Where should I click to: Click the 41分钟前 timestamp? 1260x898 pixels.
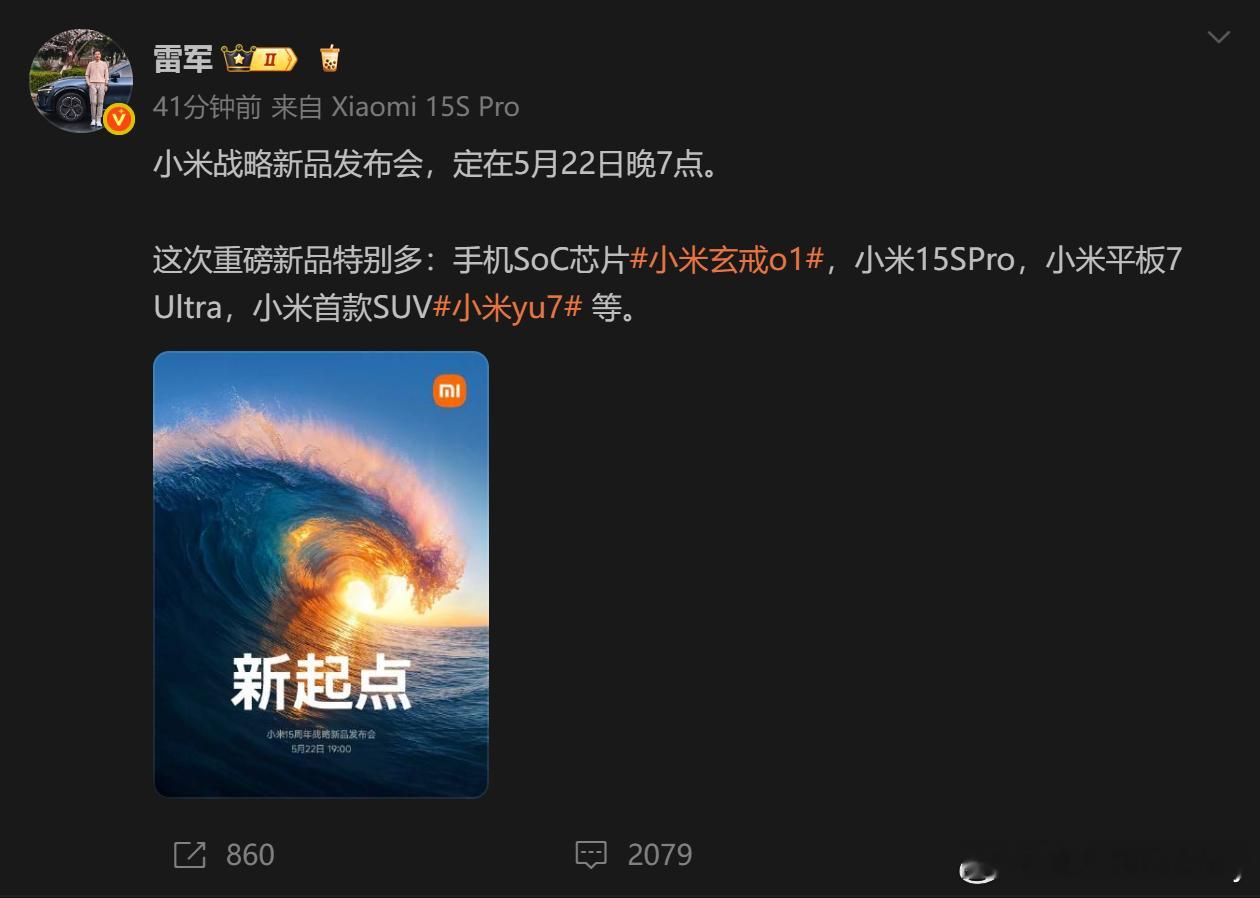207,107
